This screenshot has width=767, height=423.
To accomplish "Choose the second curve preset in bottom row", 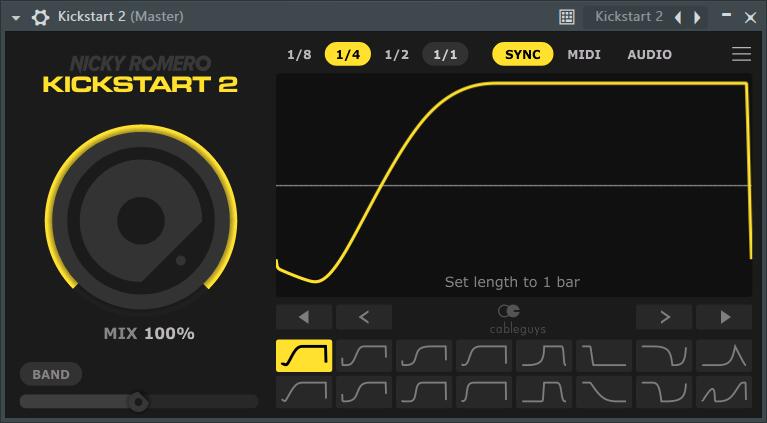I will point(364,392).
